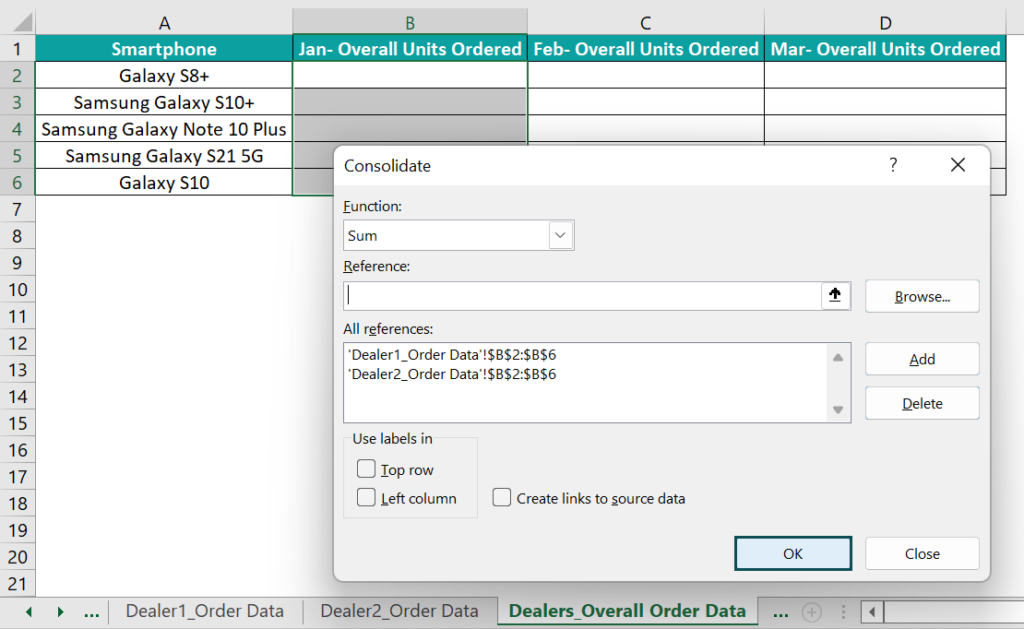Click empty cell B2 for Galaxy S8+
This screenshot has width=1024, height=629.
pyautogui.click(x=410, y=75)
